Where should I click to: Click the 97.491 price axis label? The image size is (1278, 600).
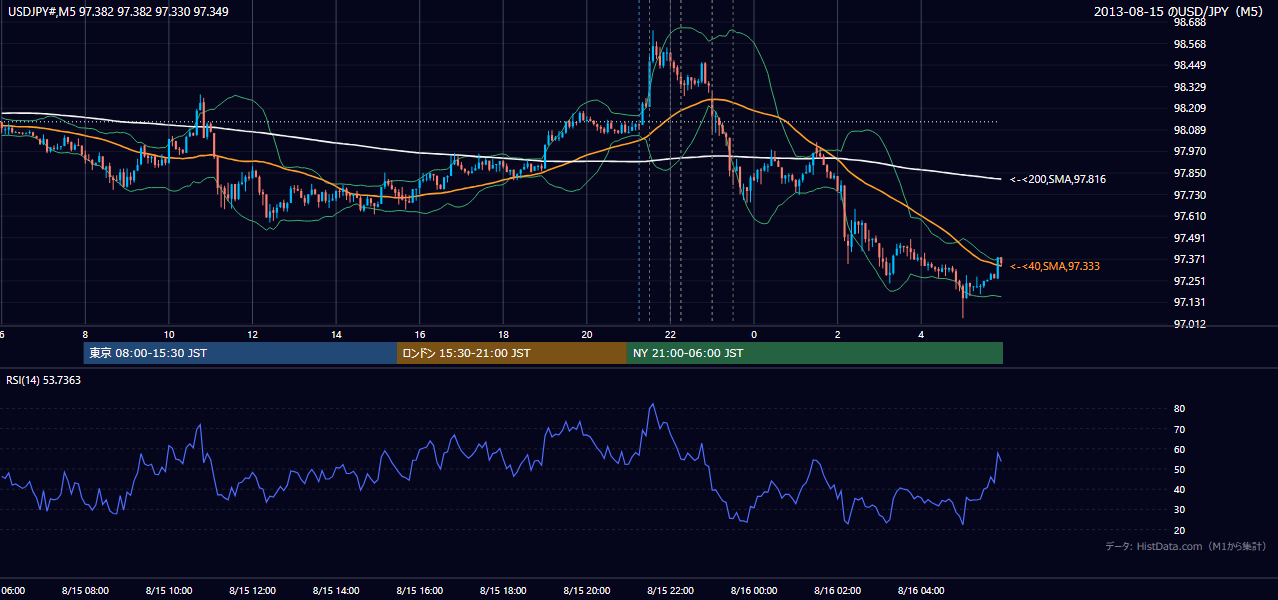1190,238
